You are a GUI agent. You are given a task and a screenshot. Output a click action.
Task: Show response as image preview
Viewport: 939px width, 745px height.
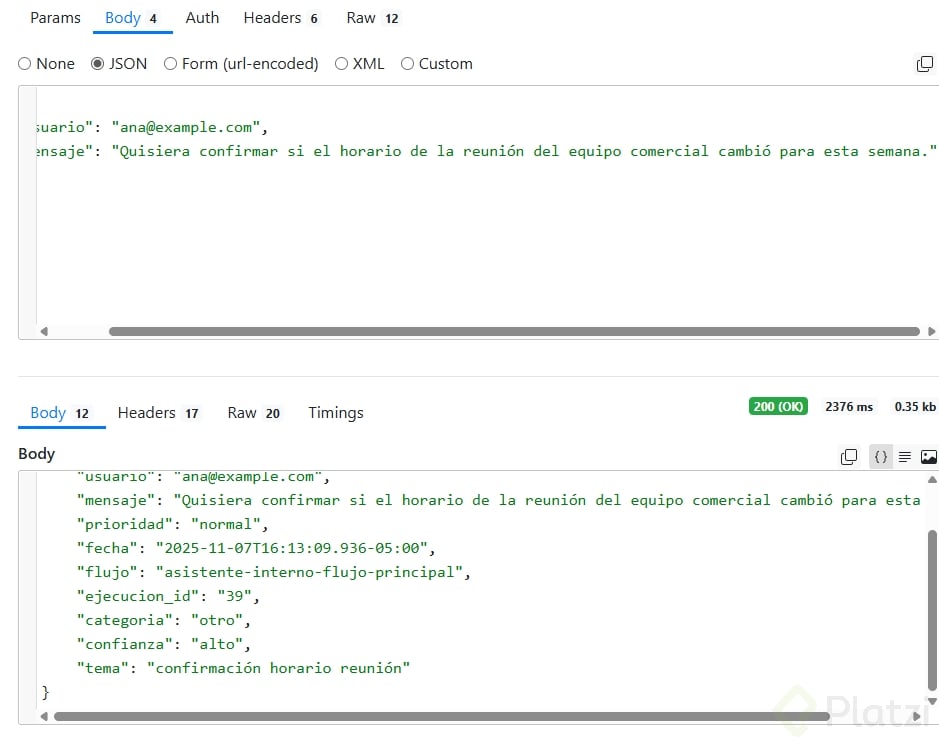(x=929, y=457)
